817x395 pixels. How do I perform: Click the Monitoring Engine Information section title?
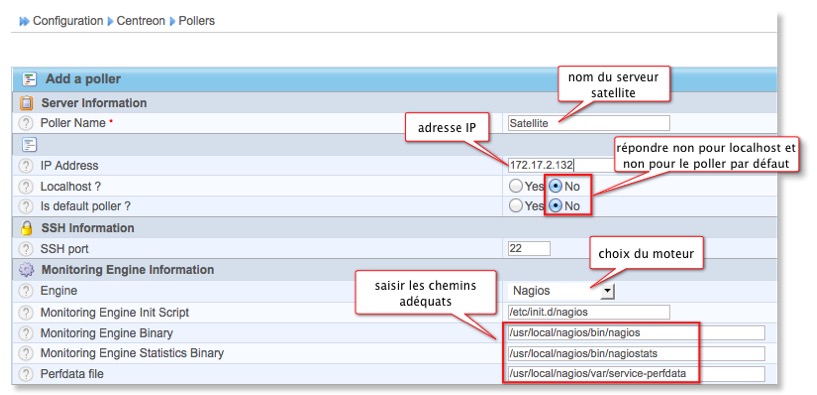point(128,270)
